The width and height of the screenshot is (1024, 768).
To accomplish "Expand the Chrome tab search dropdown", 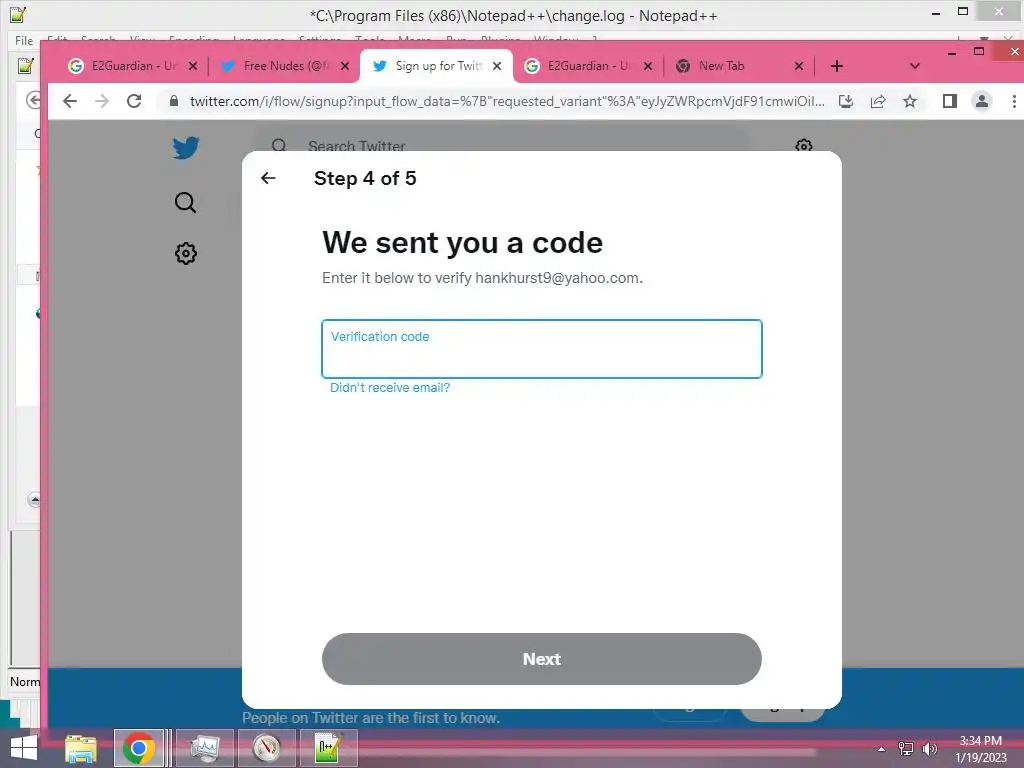I will 915,66.
